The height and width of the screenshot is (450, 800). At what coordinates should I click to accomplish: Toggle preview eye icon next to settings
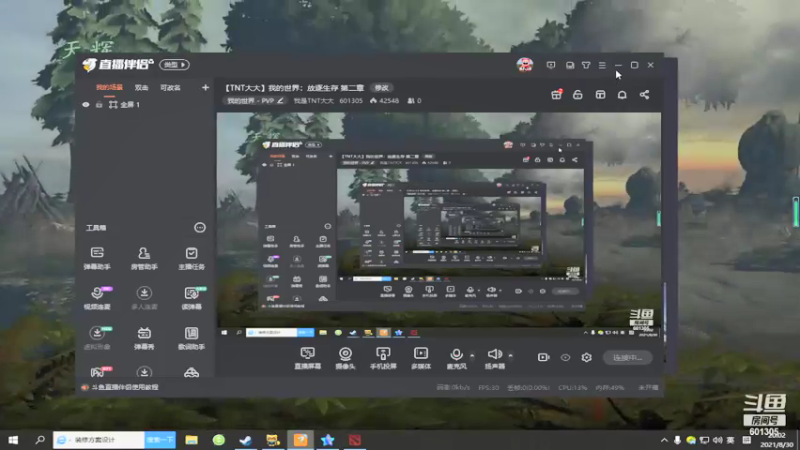pos(565,357)
